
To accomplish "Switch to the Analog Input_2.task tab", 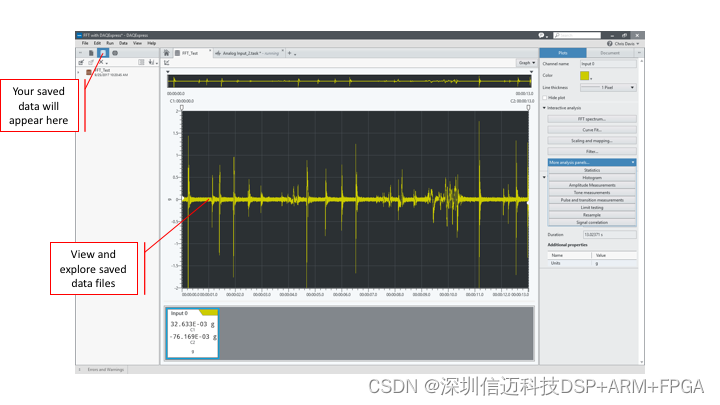I will point(245,52).
